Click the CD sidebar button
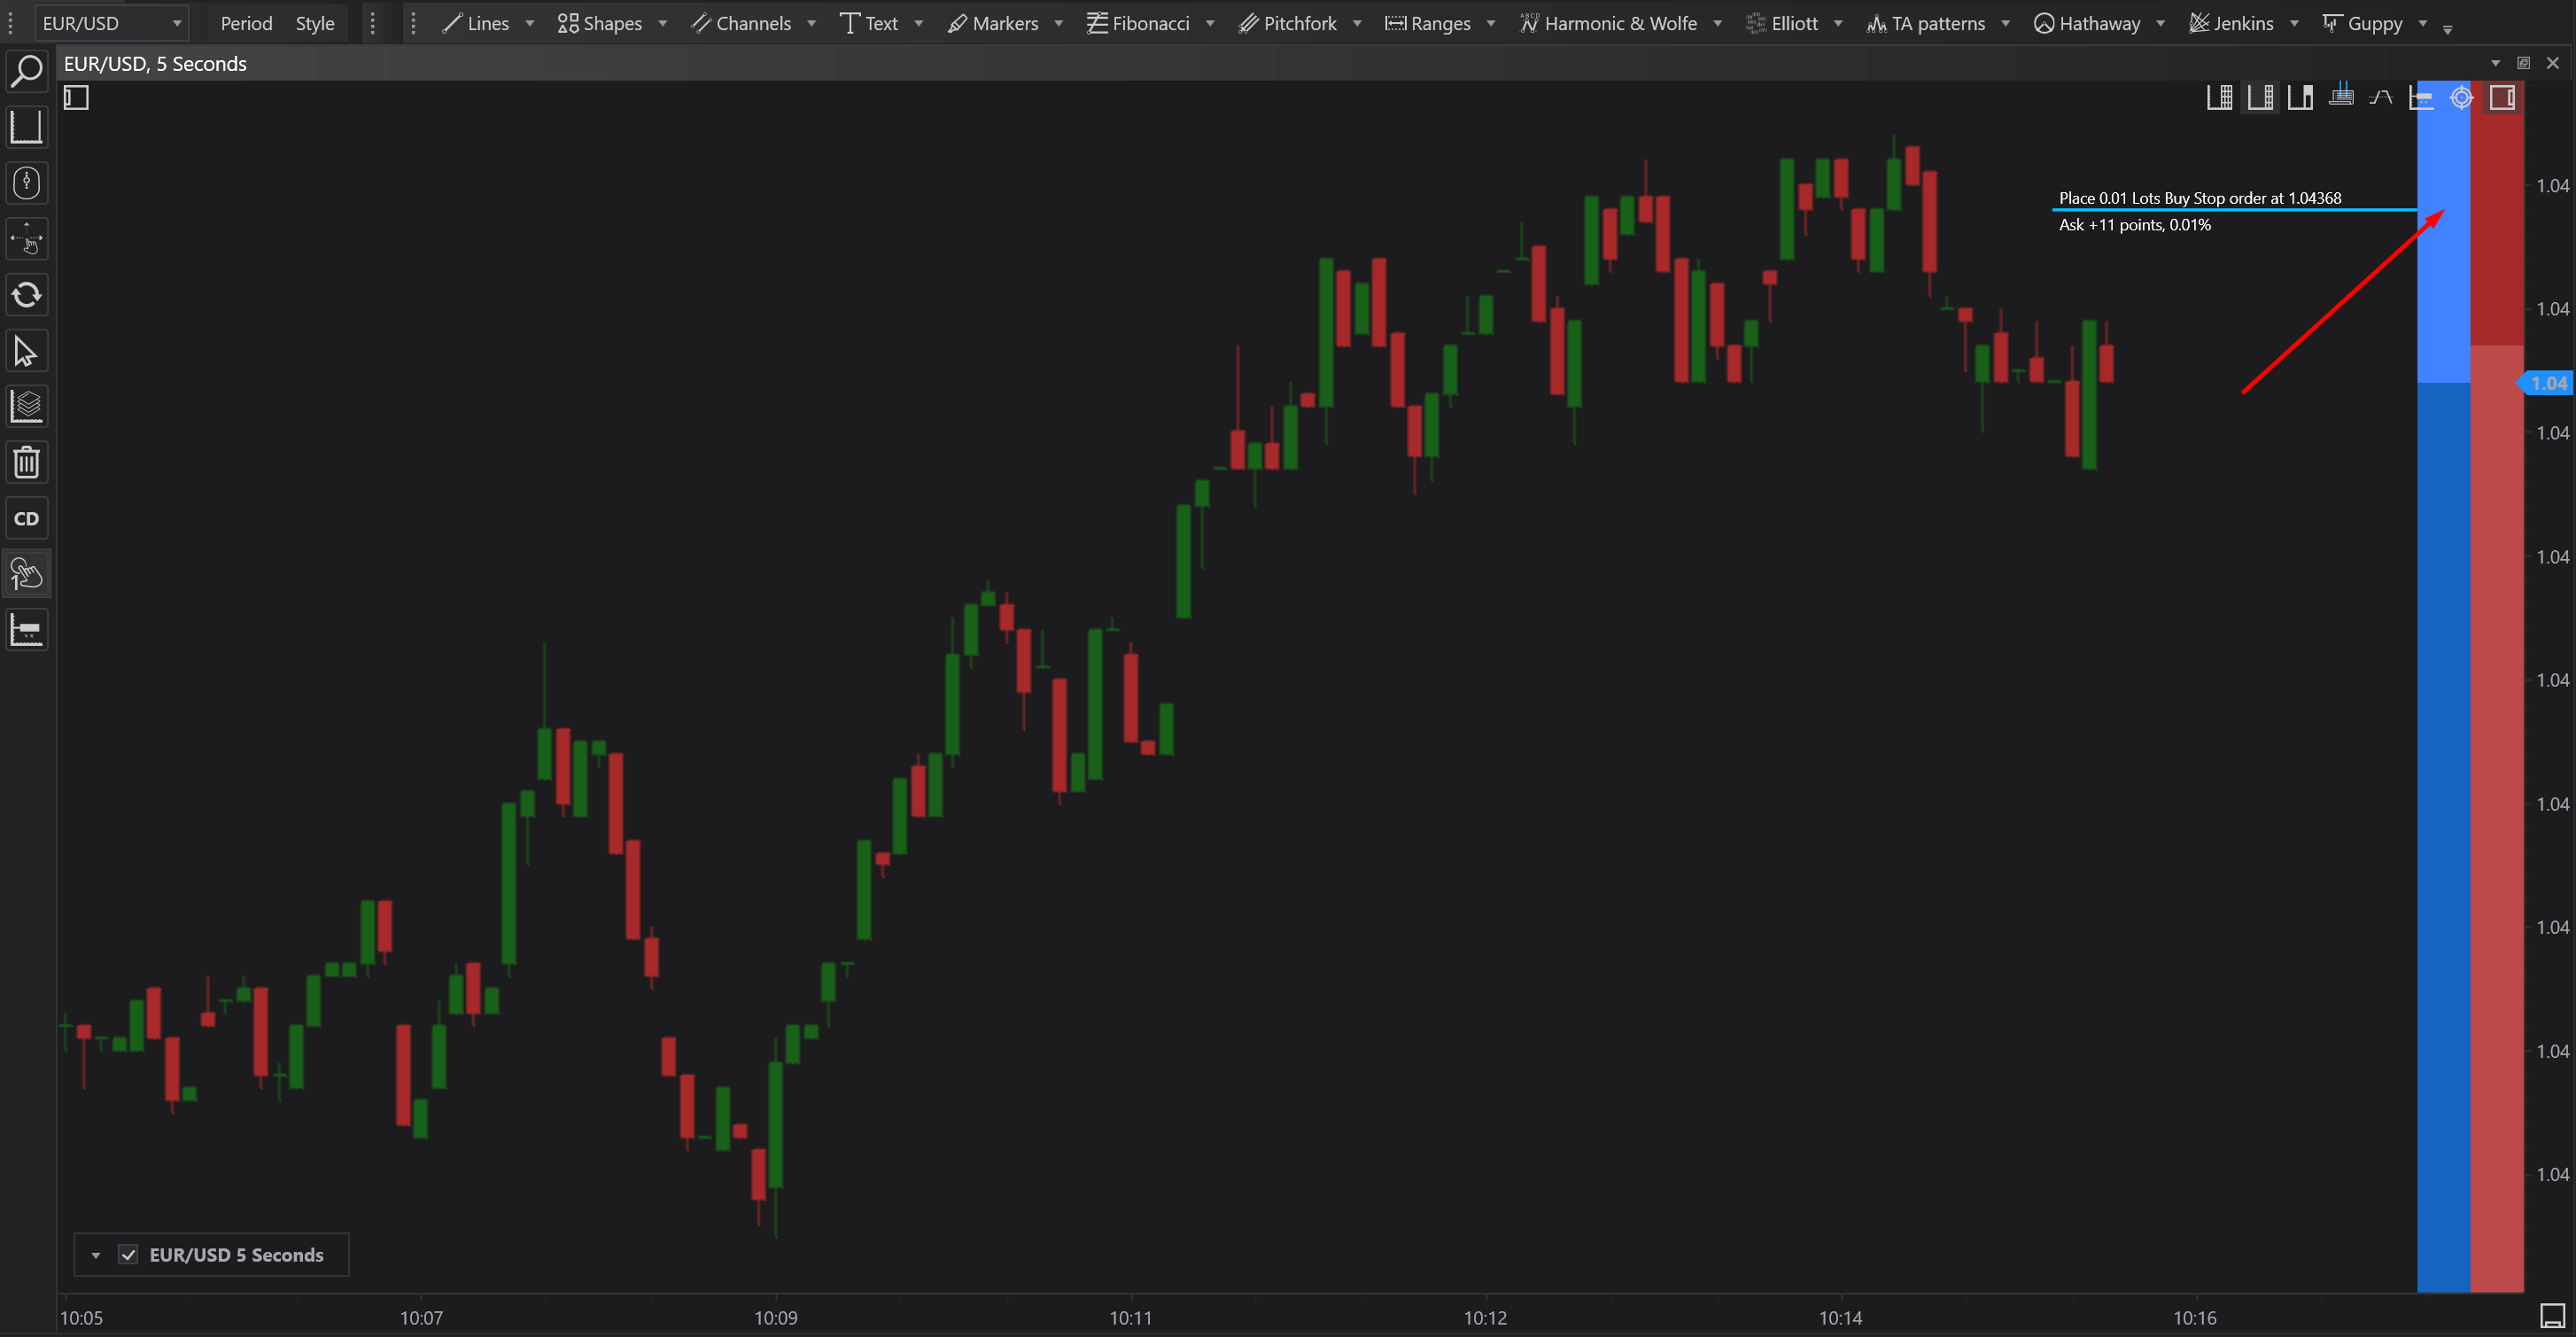This screenshot has width=2576, height=1337. (x=27, y=519)
